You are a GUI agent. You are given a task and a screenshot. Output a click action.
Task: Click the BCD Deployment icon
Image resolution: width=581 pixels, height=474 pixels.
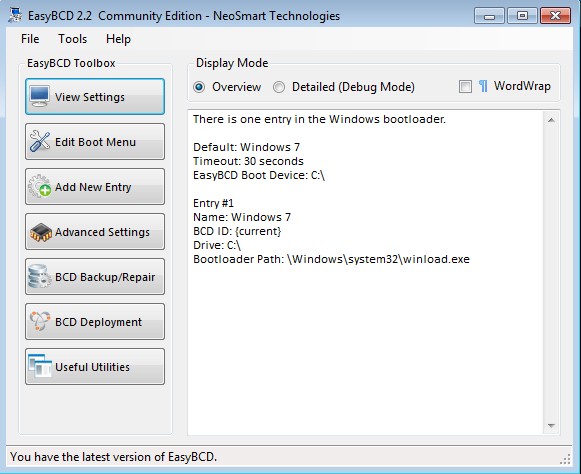[40, 321]
